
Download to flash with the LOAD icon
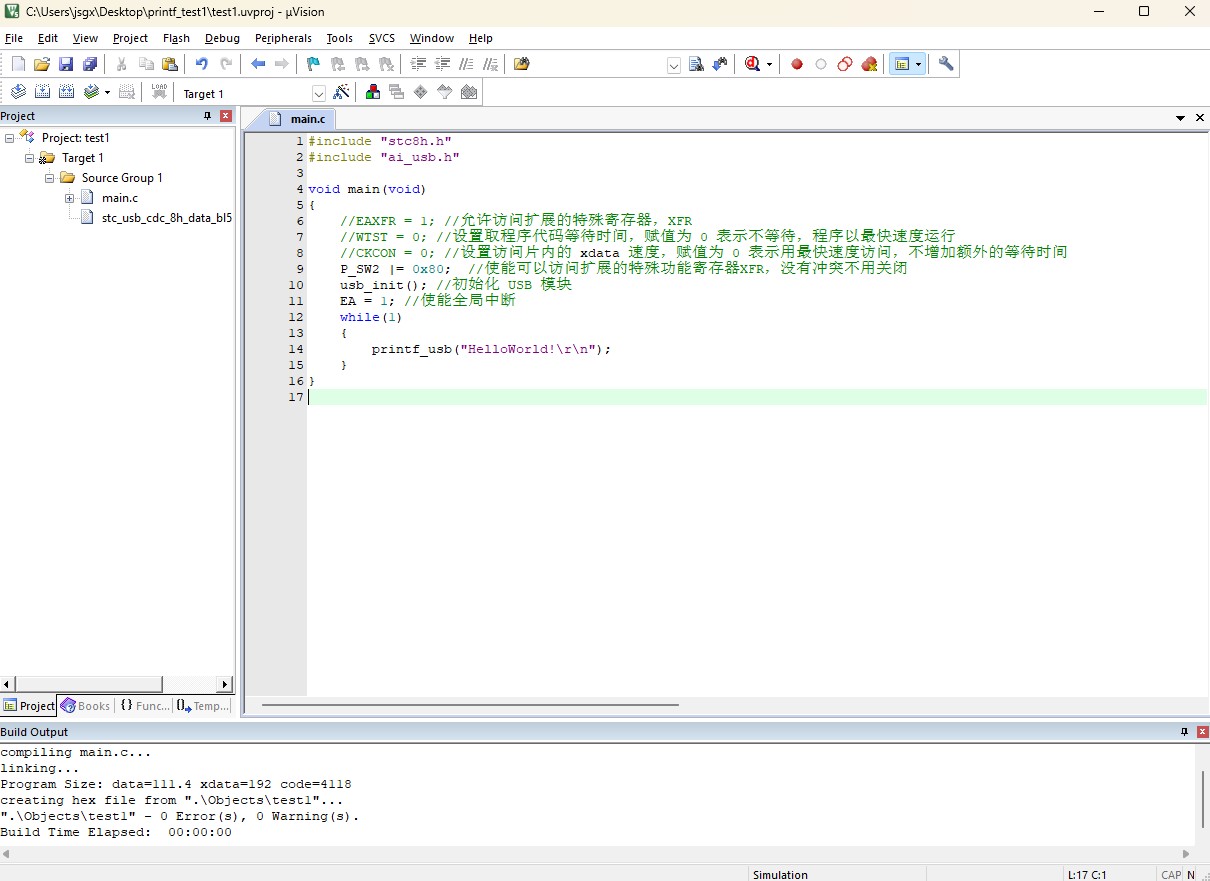159,92
